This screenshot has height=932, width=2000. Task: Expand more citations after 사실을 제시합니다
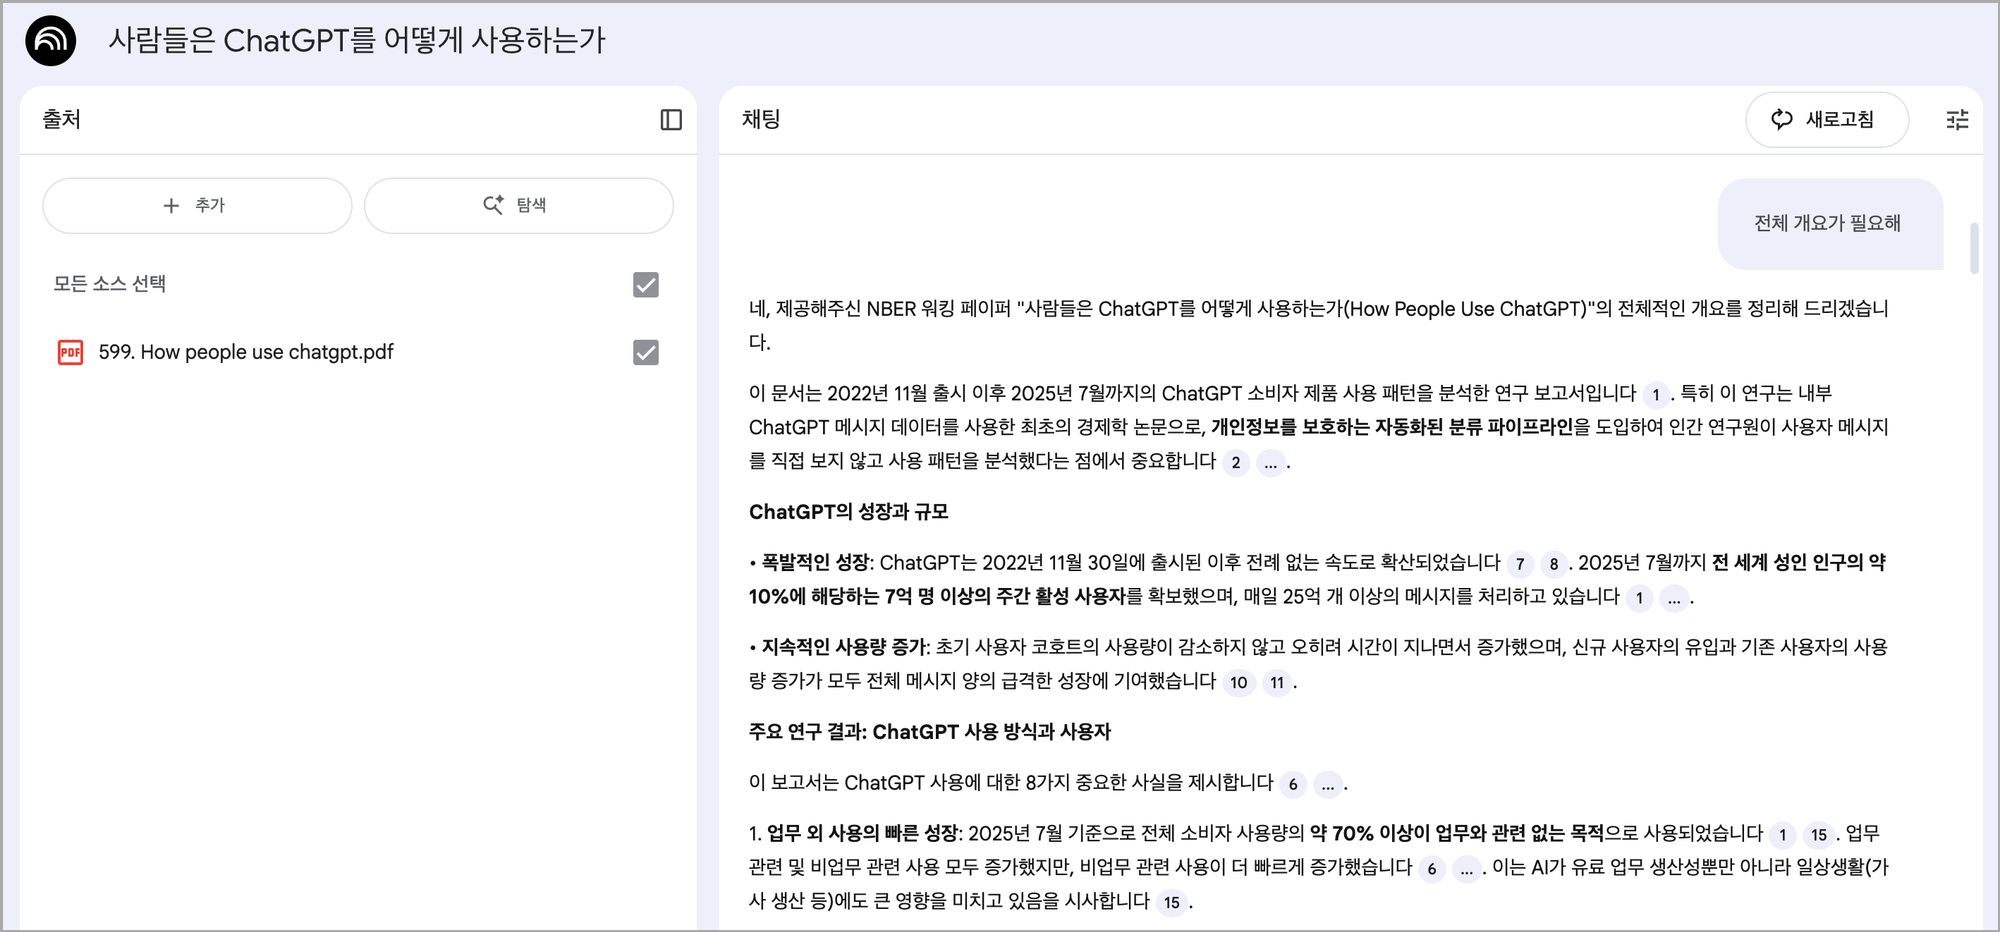1328,784
